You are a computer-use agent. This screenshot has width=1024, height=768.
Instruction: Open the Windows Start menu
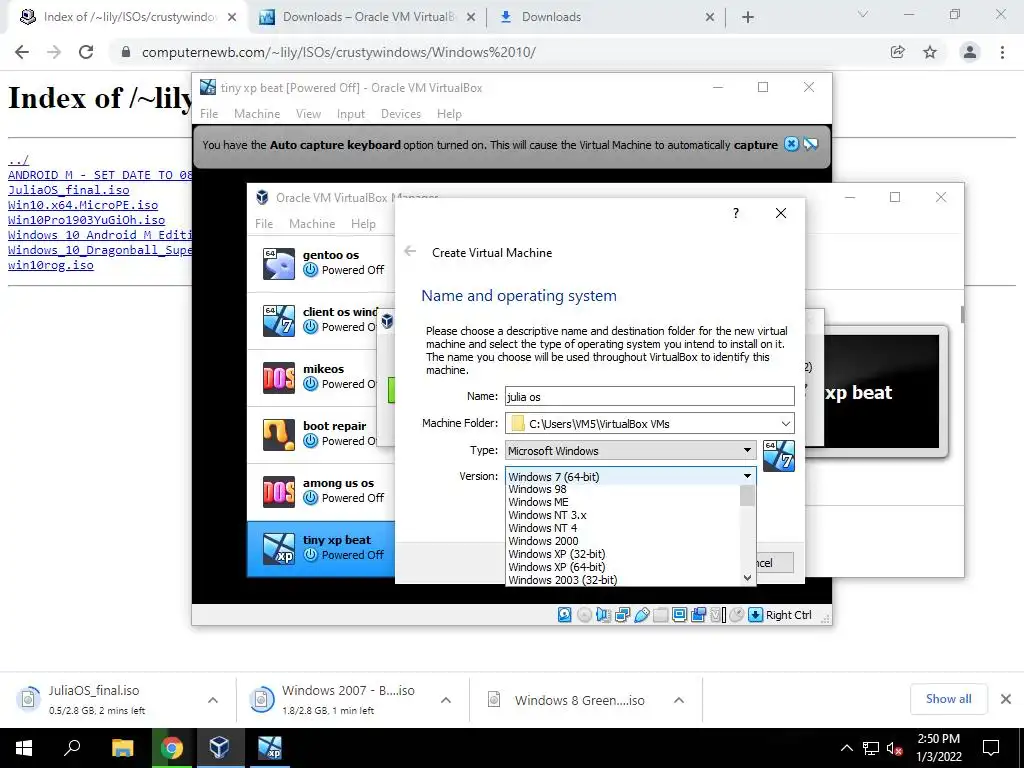pos(24,748)
